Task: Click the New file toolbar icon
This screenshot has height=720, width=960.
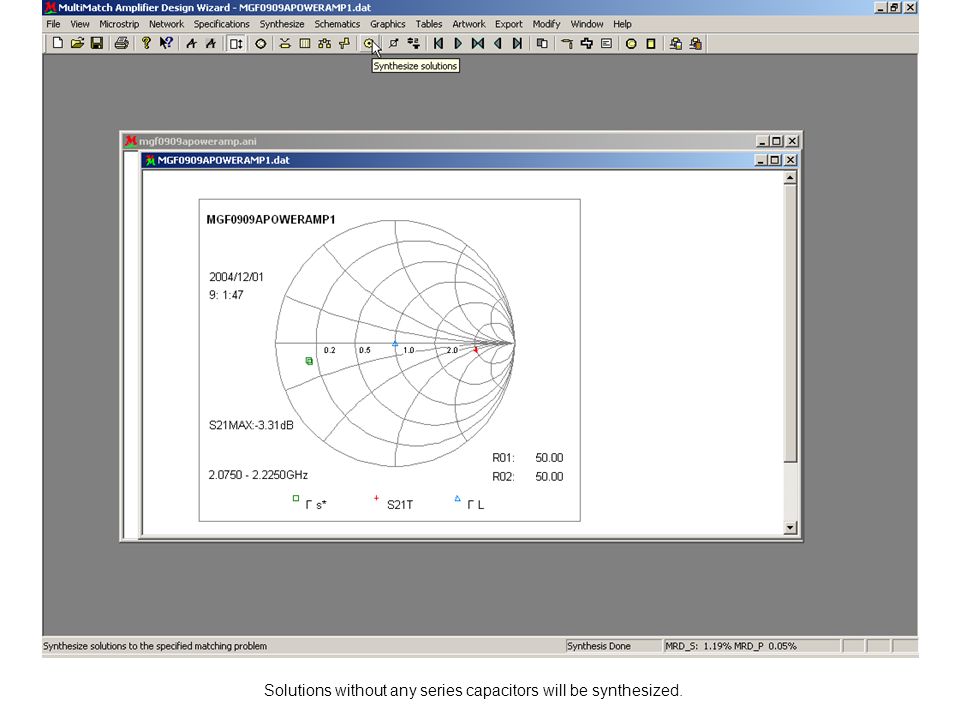Action: 58,43
